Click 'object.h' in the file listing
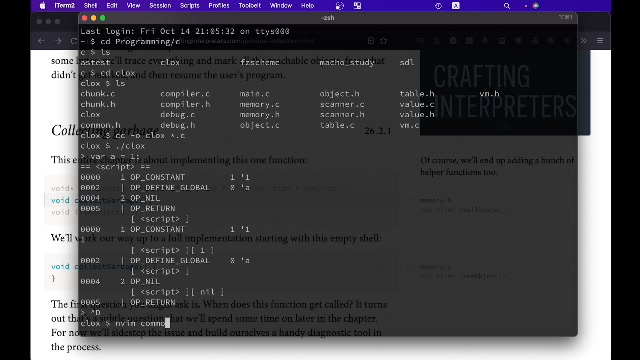This screenshot has width=640, height=360. click(x=340, y=94)
